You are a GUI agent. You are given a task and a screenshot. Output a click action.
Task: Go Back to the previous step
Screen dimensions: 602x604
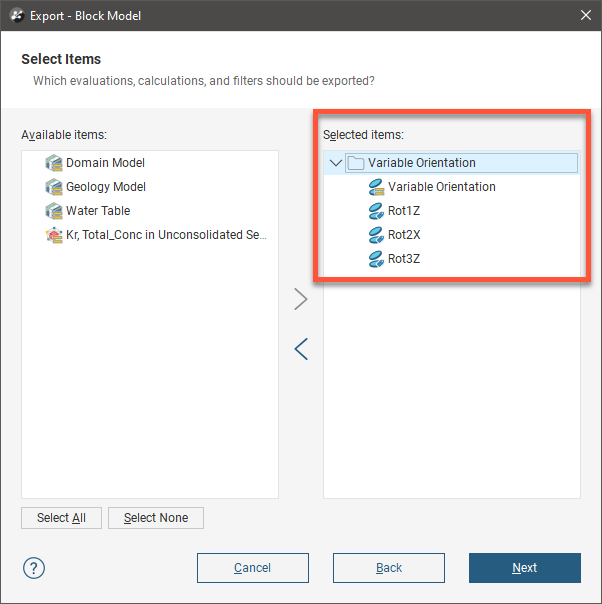(x=389, y=568)
